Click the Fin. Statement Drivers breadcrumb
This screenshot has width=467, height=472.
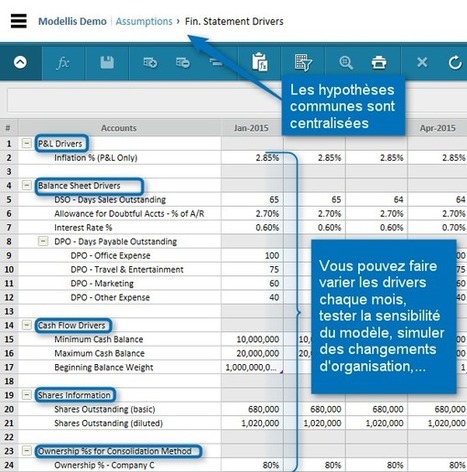pos(234,21)
